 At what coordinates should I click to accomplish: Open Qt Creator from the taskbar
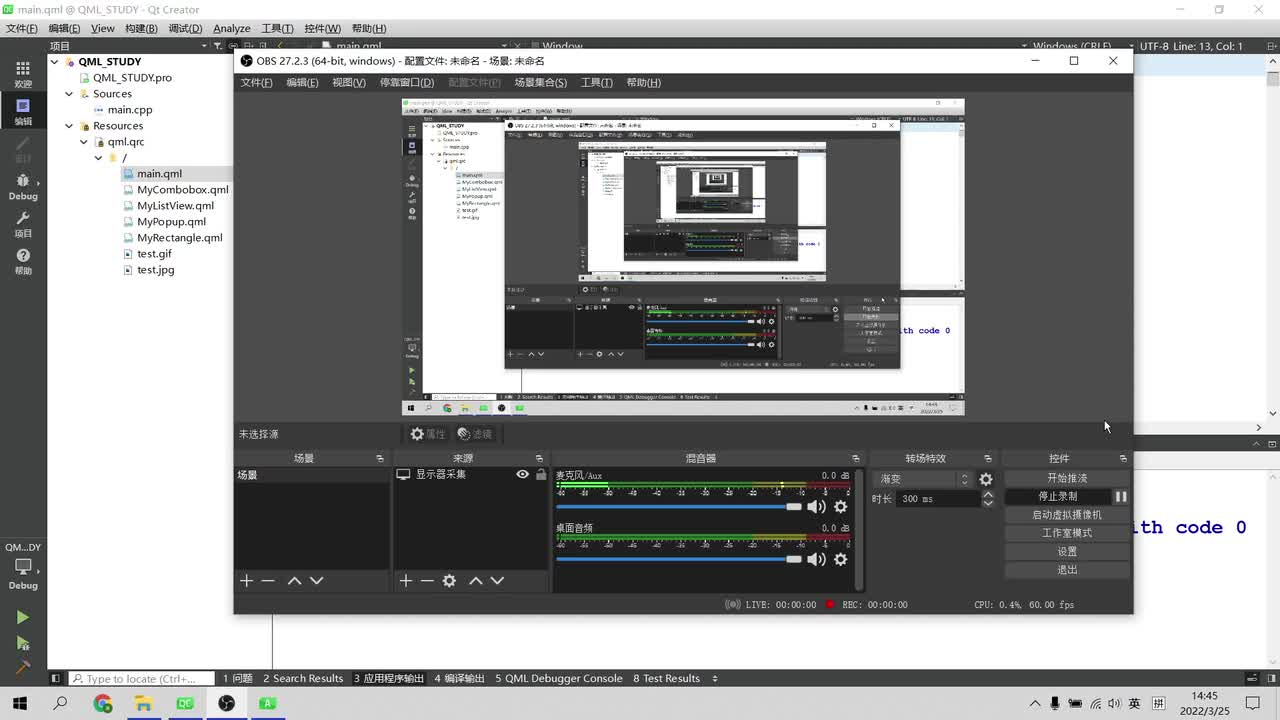pyautogui.click(x=185, y=703)
